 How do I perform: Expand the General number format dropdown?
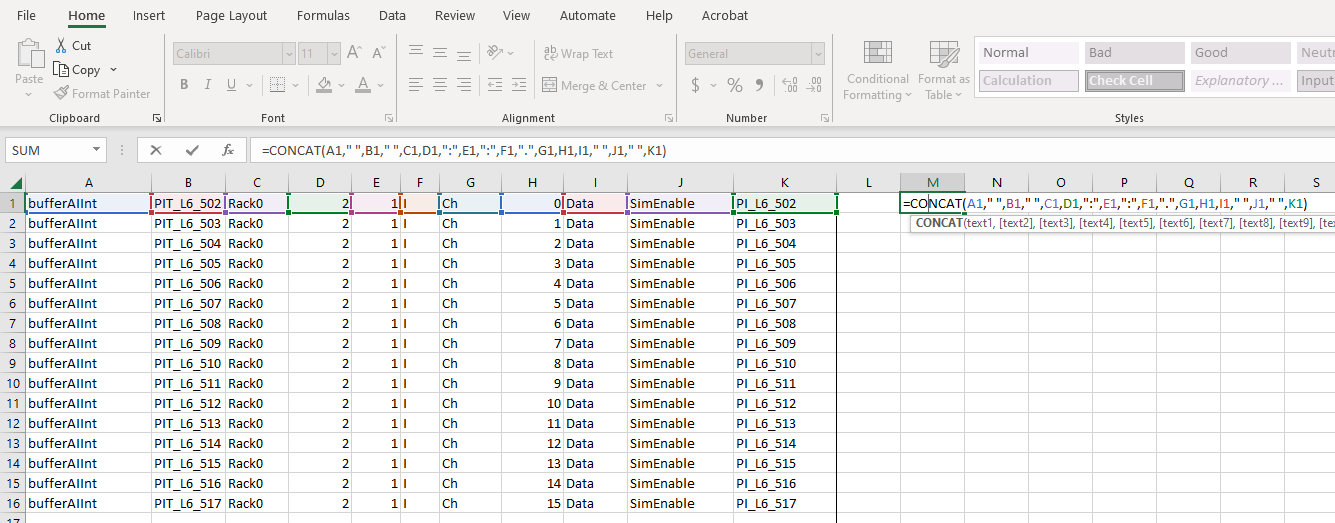[x=818, y=54]
